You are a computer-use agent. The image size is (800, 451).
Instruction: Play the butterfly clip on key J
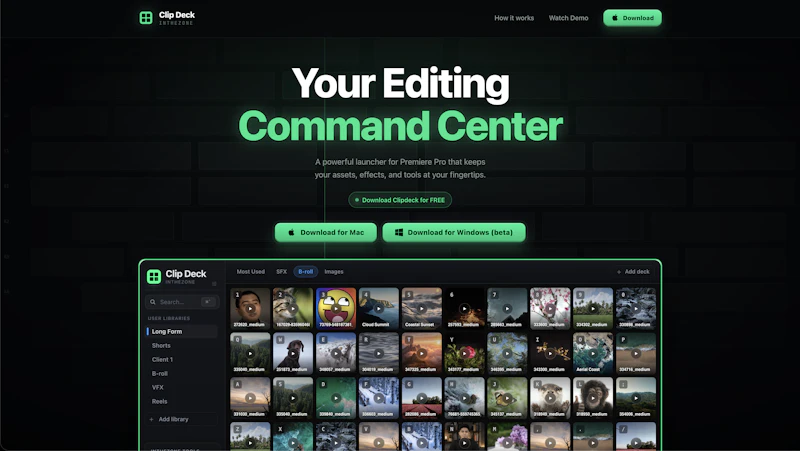507,398
